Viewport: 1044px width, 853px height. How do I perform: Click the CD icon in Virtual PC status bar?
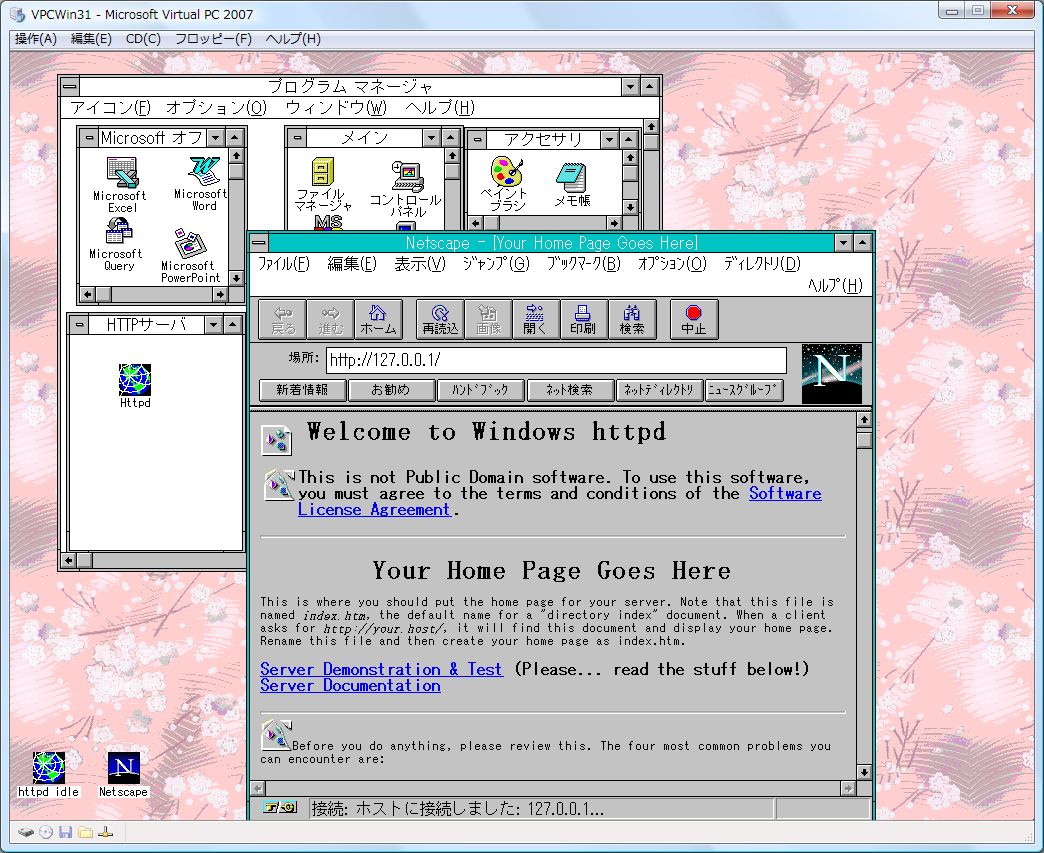[x=45, y=832]
